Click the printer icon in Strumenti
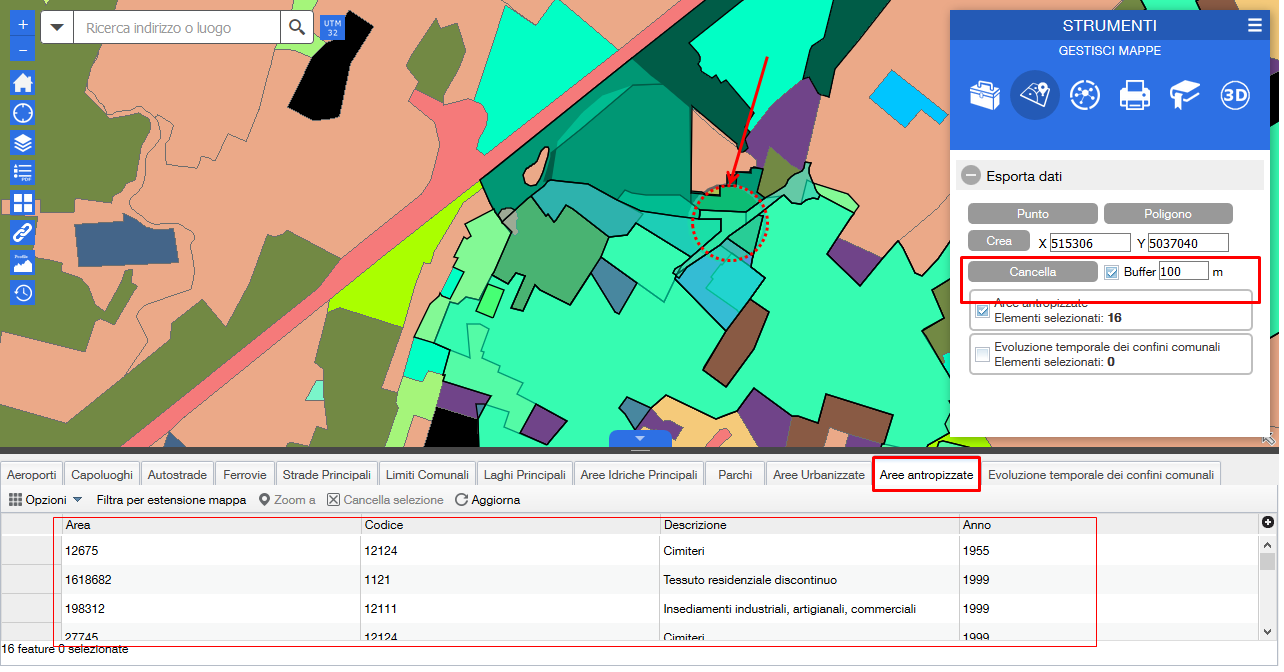The height and width of the screenshot is (672, 1284). 1134,96
